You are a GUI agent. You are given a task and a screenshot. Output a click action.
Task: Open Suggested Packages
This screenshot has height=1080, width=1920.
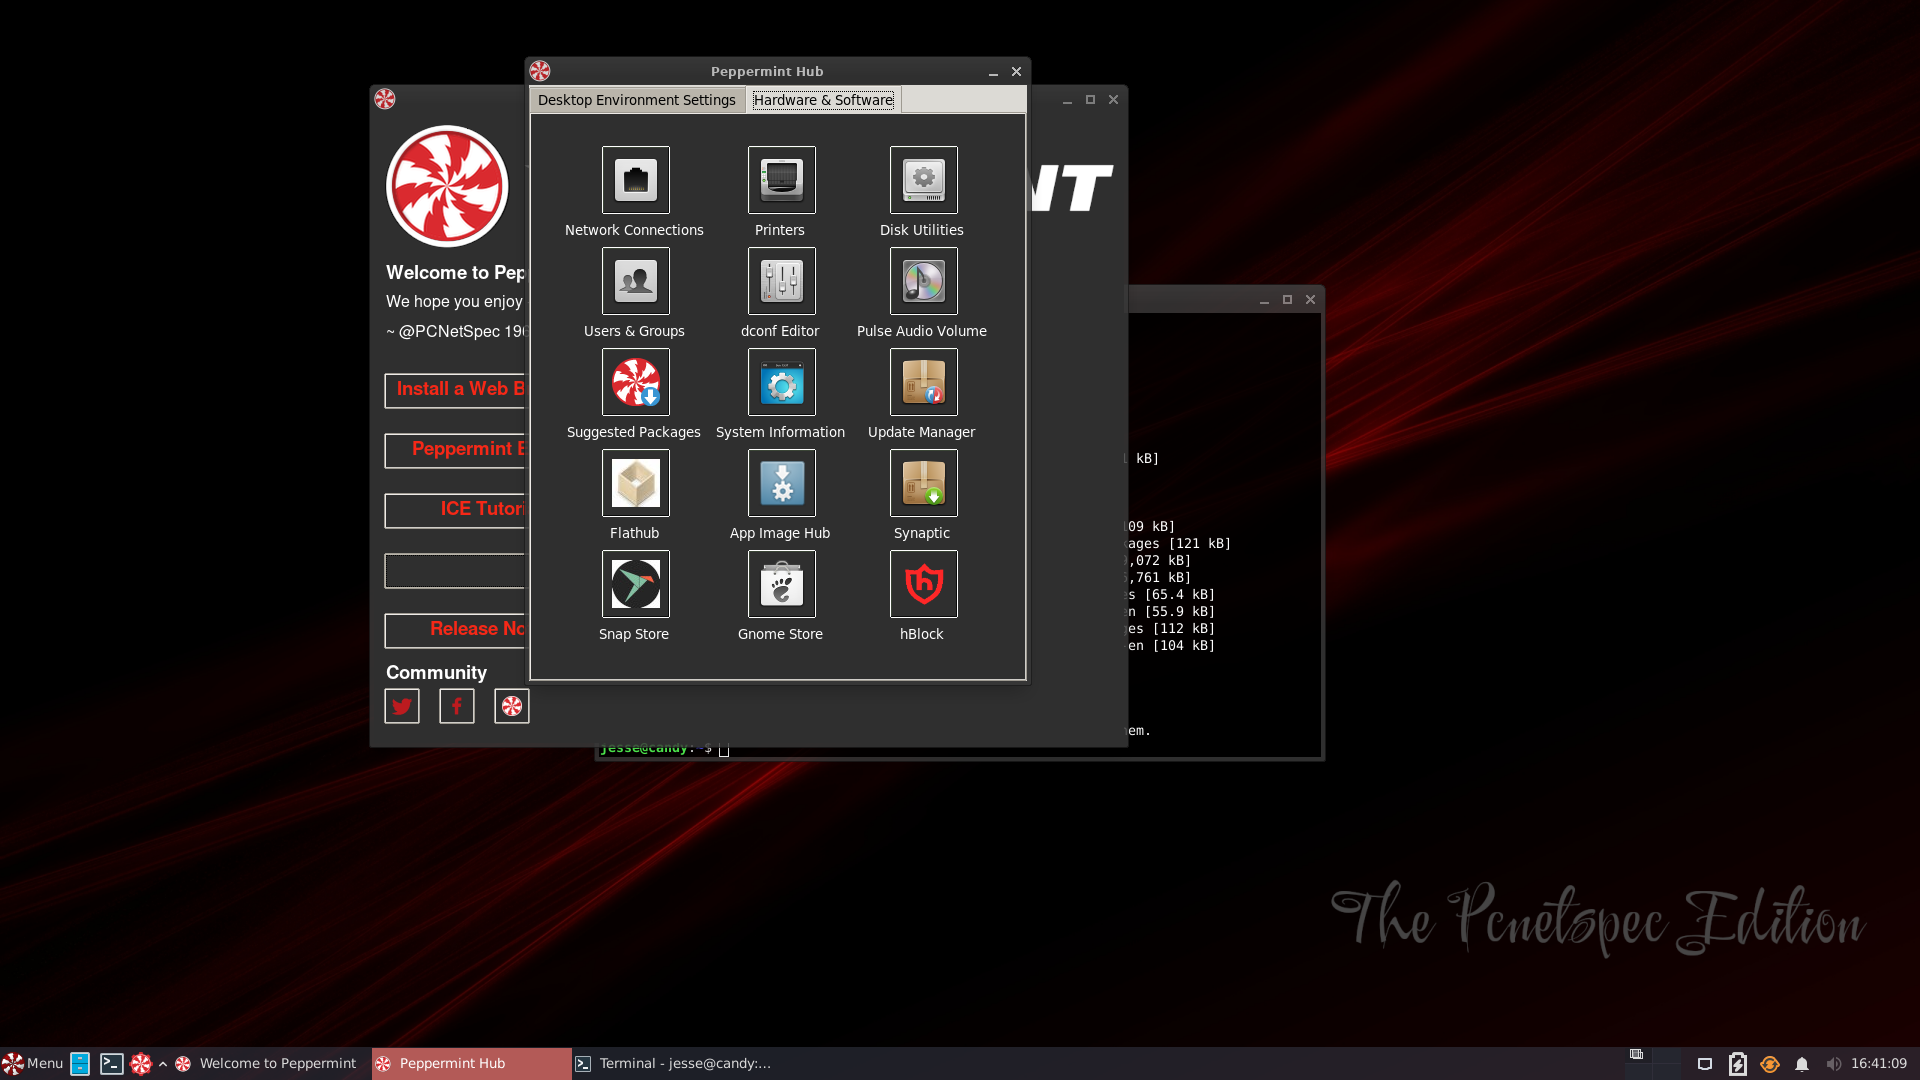(635, 382)
